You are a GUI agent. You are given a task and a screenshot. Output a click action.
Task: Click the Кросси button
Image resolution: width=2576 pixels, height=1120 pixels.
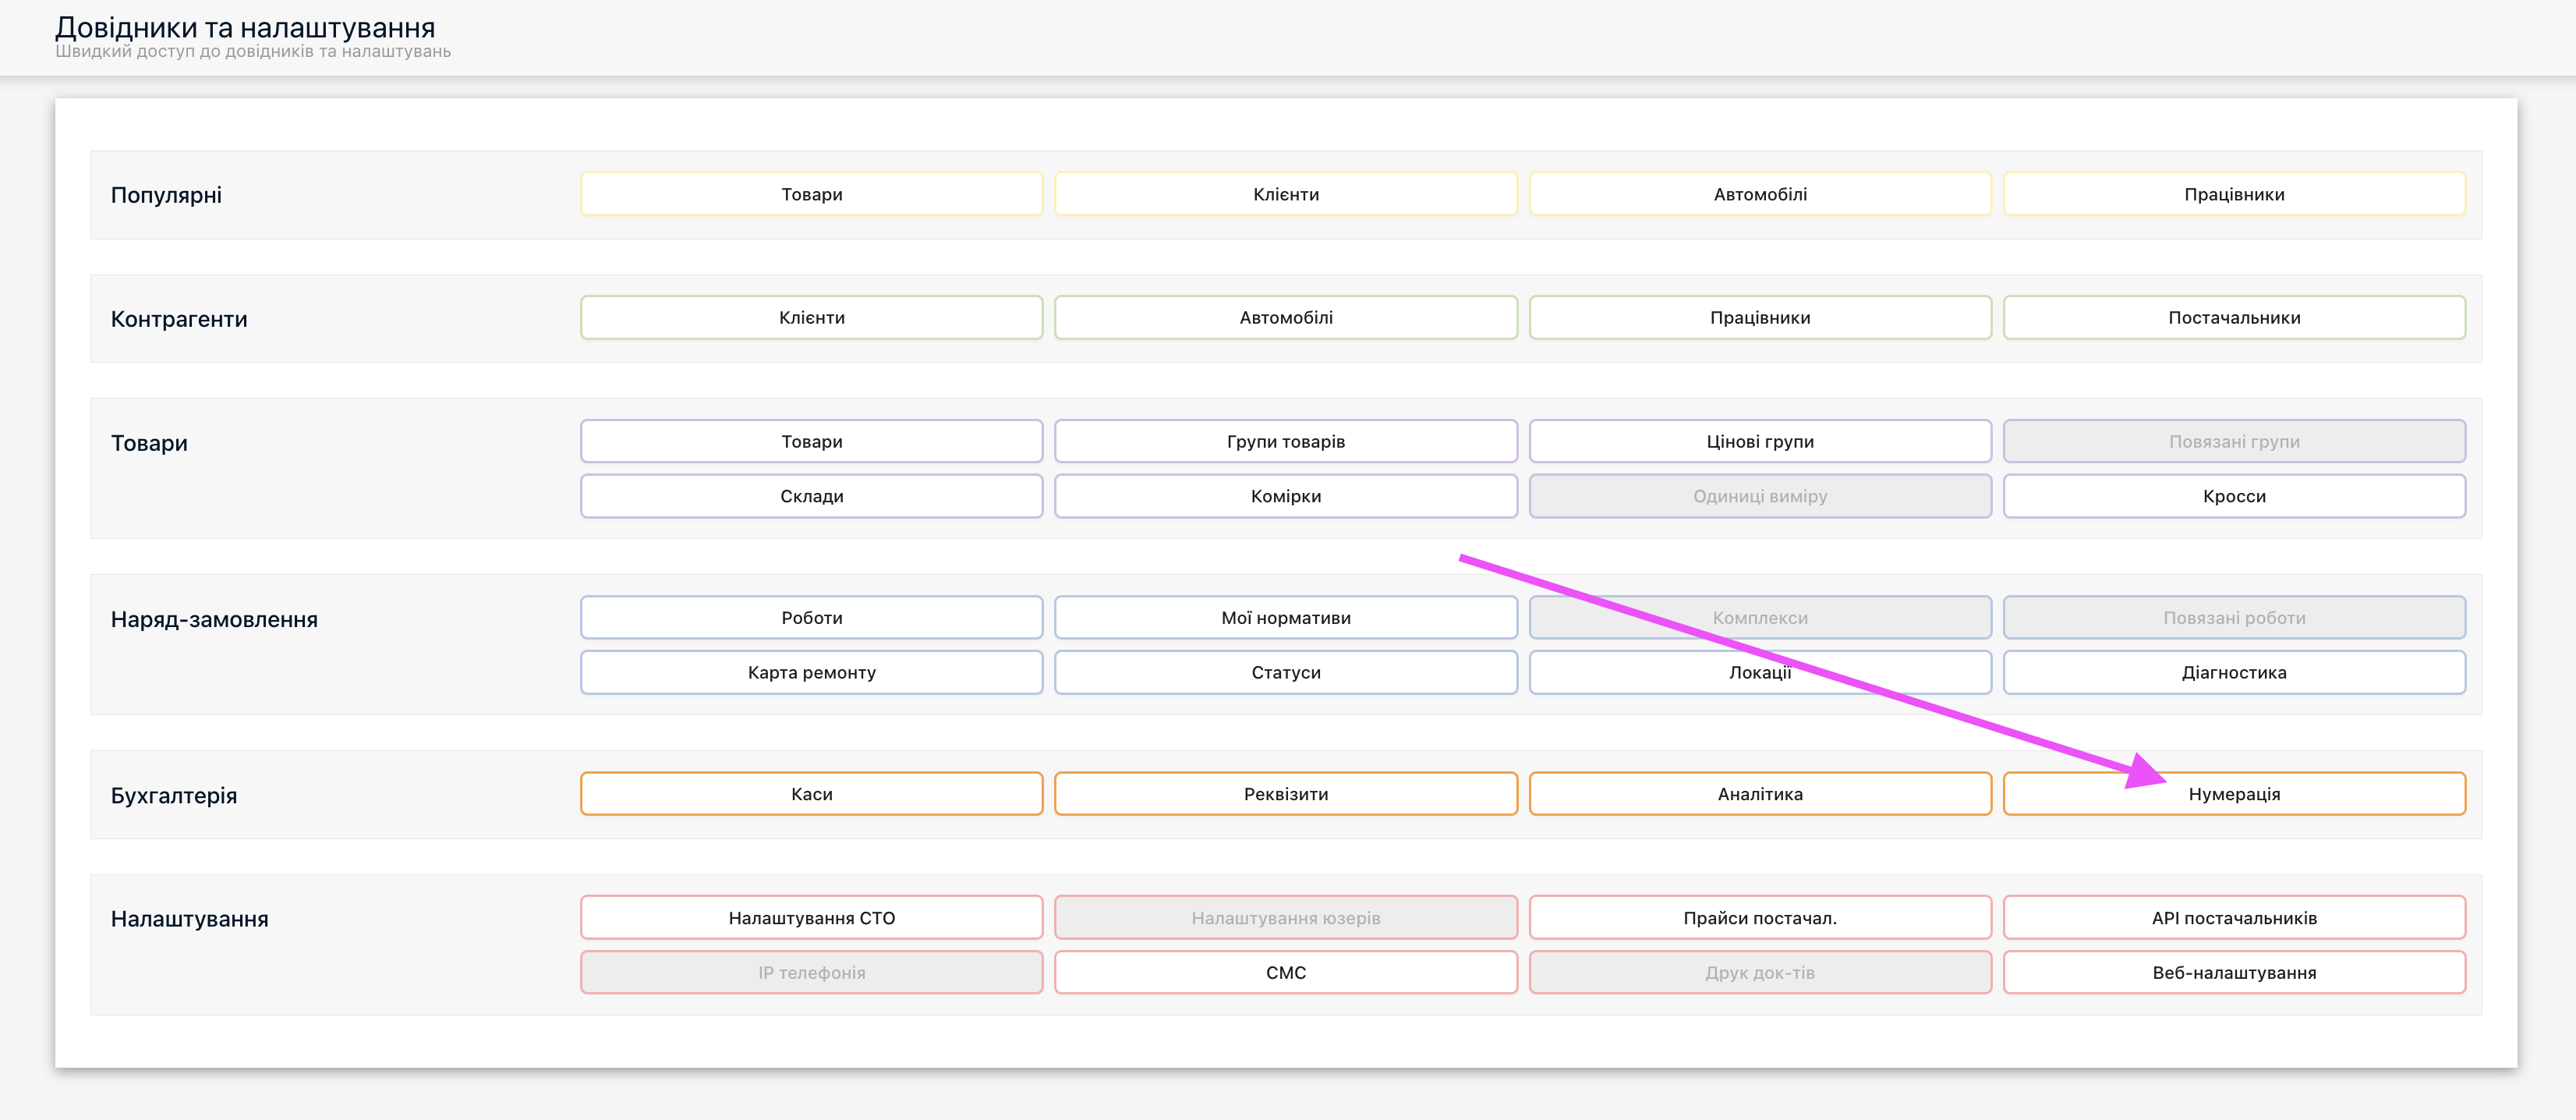tap(2233, 496)
